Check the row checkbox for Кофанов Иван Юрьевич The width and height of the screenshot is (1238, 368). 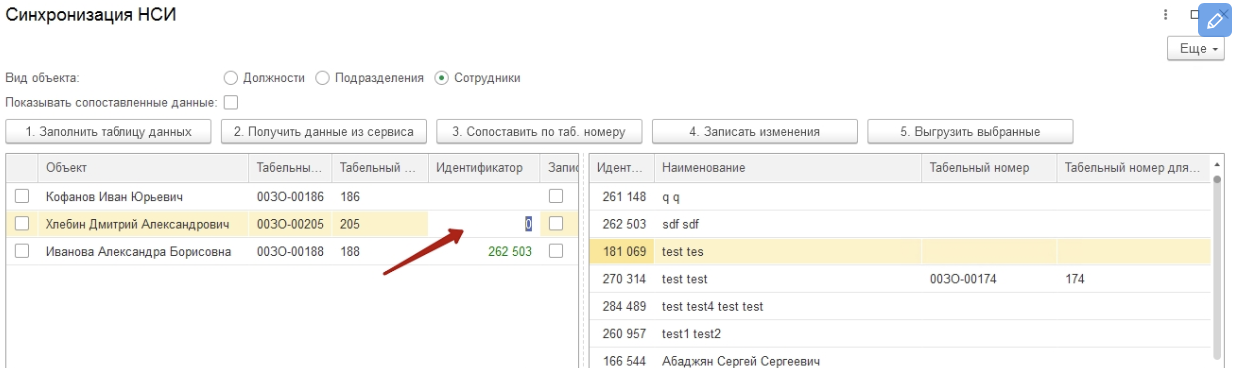(22, 197)
